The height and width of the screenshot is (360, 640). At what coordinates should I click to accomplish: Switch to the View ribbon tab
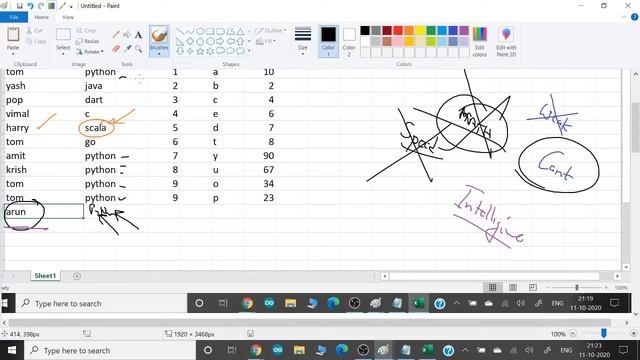[x=68, y=17]
